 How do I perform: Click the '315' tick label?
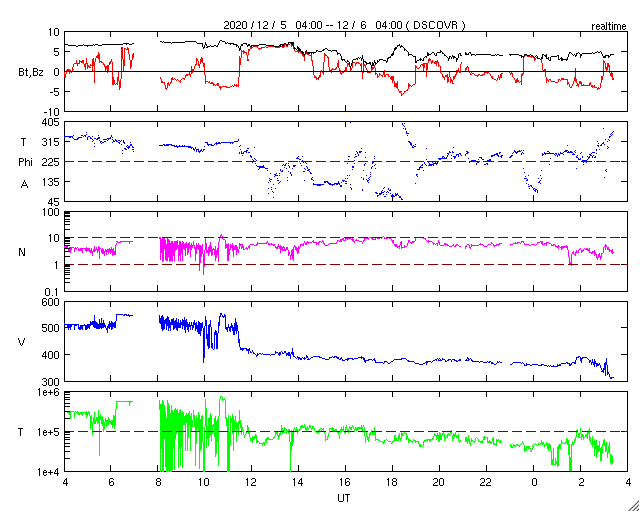coord(51,142)
